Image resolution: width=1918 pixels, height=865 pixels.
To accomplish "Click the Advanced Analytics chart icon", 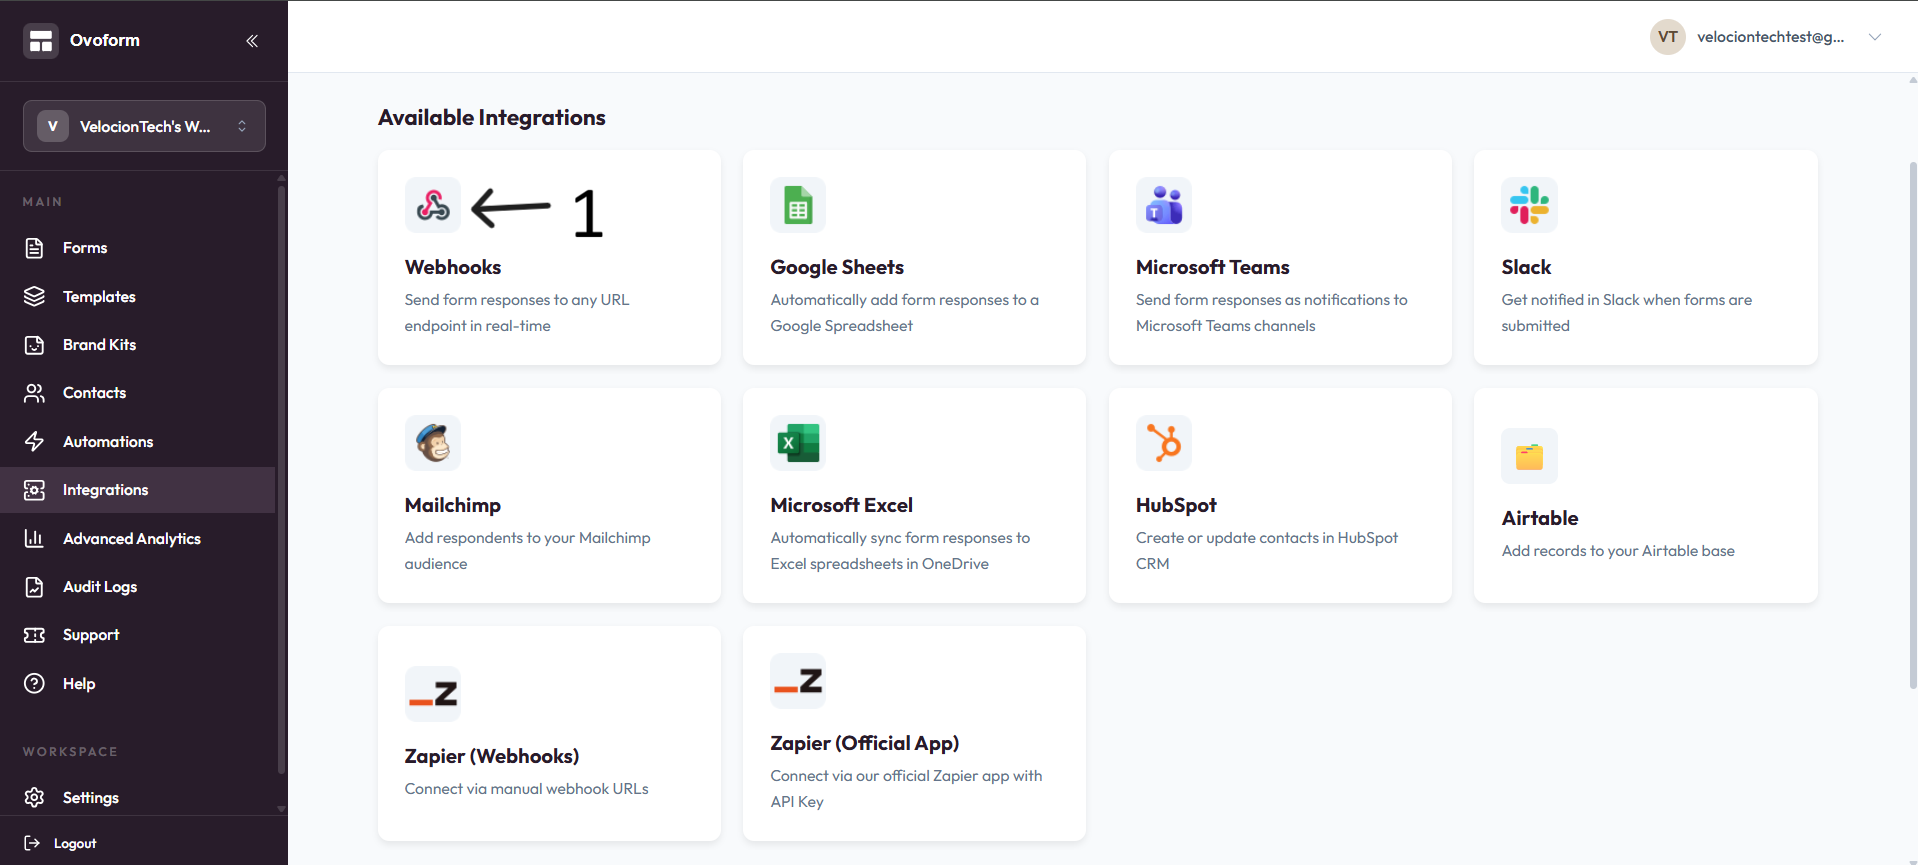I will click(x=34, y=539).
